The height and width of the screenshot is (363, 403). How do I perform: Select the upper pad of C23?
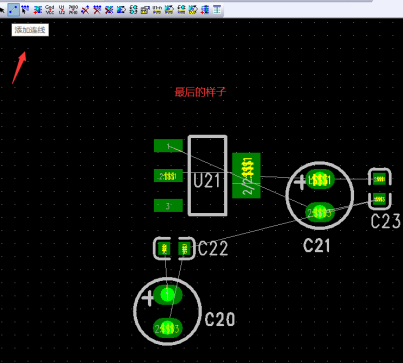pyautogui.click(x=380, y=179)
